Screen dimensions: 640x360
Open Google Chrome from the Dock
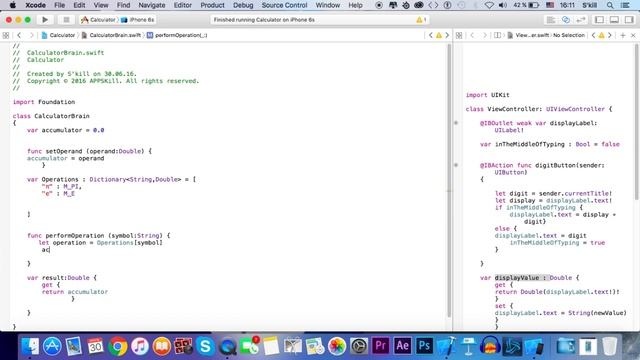click(x=118, y=346)
